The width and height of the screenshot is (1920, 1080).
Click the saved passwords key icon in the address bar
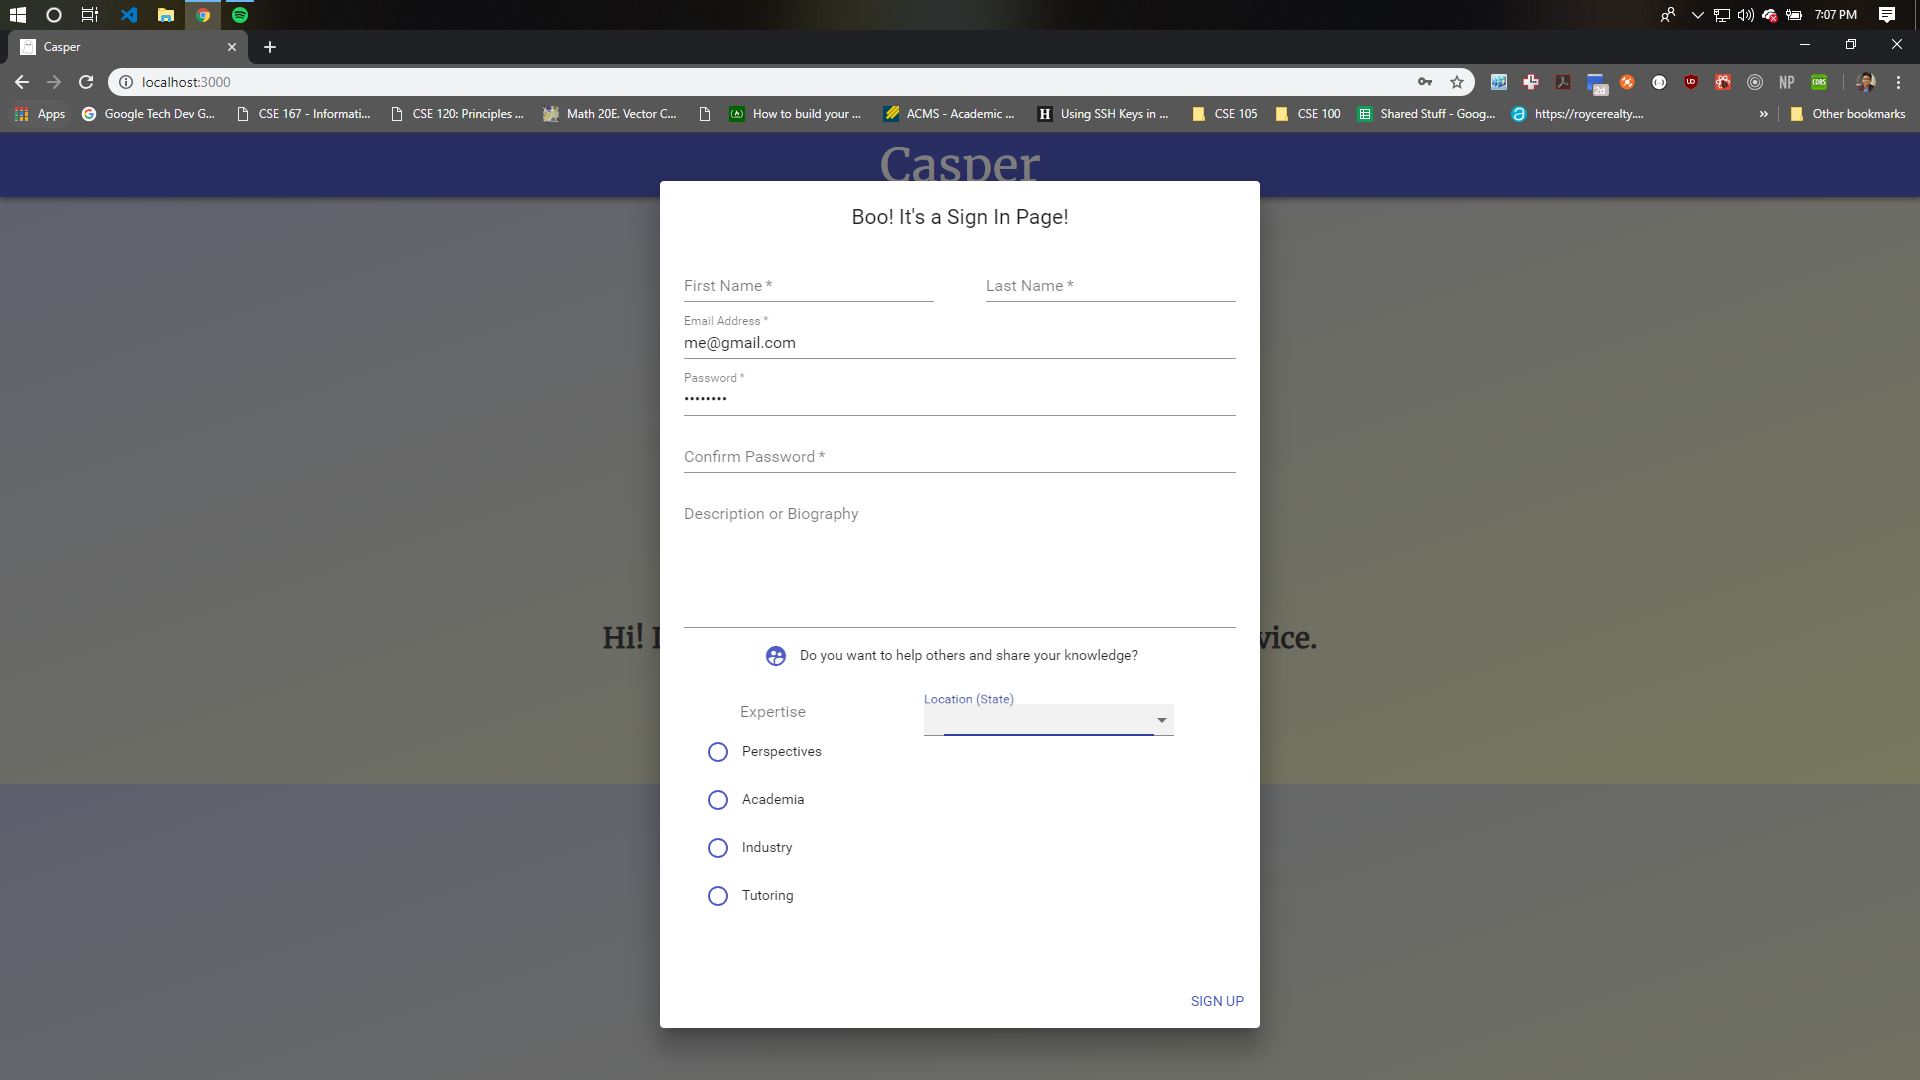pos(1425,82)
